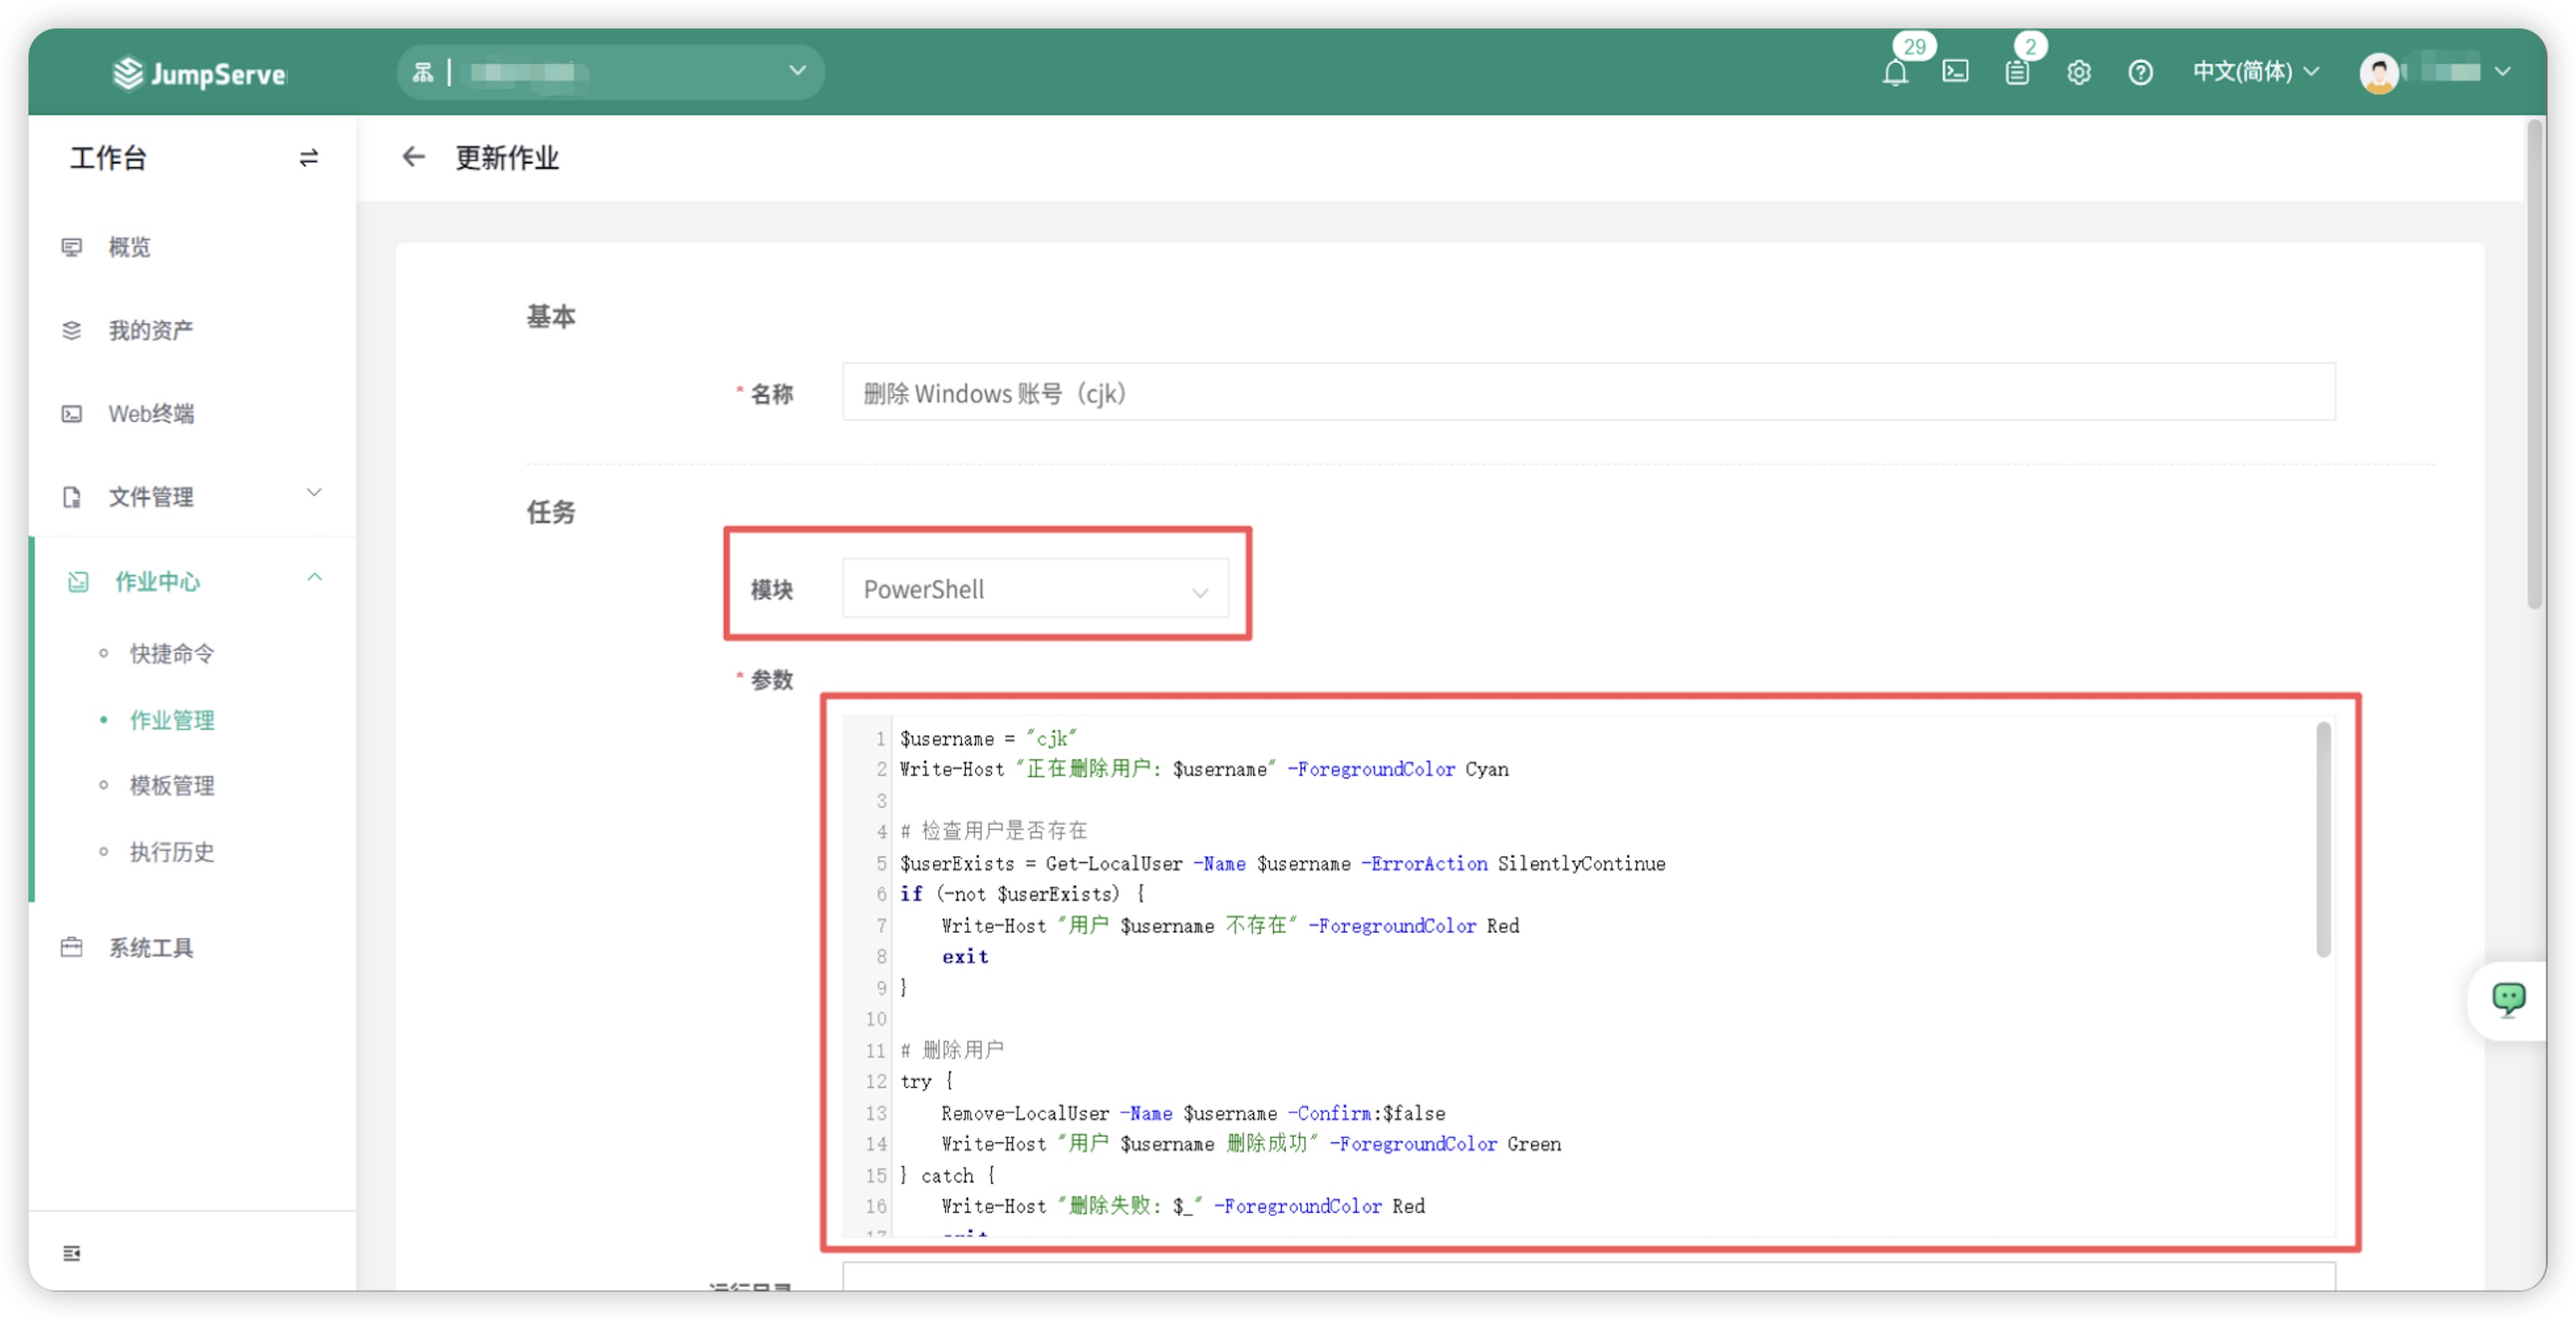The height and width of the screenshot is (1320, 2576).
Task: Click the help question mark icon
Action: (x=2139, y=72)
